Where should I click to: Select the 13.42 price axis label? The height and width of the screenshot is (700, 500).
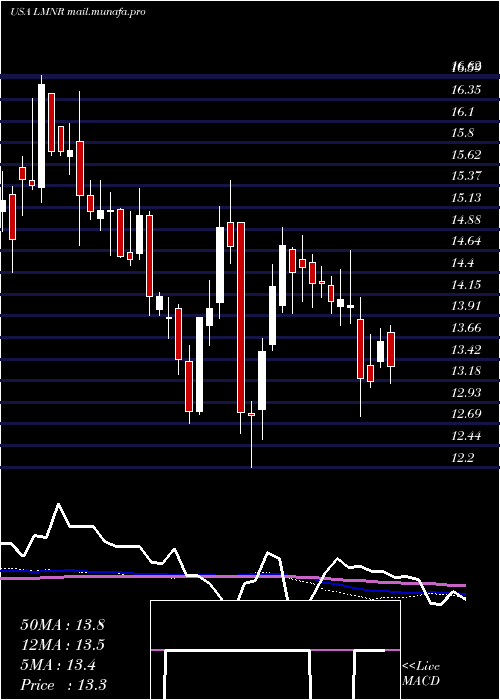pos(467,350)
